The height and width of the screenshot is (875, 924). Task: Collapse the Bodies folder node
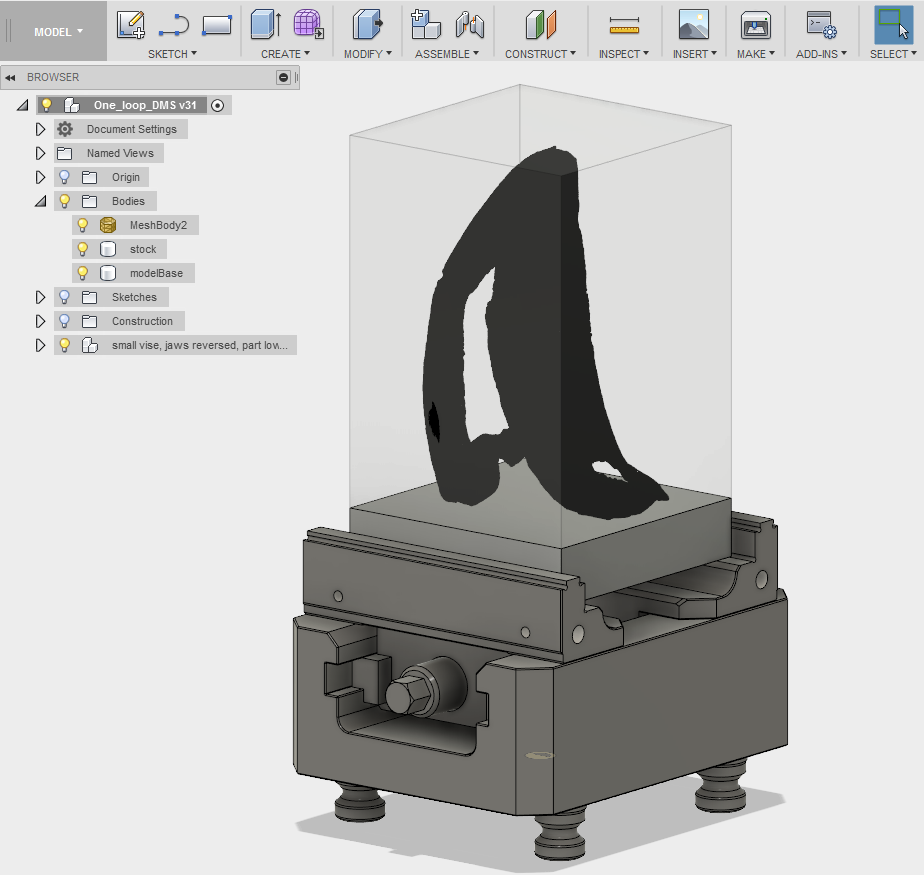pos(40,202)
